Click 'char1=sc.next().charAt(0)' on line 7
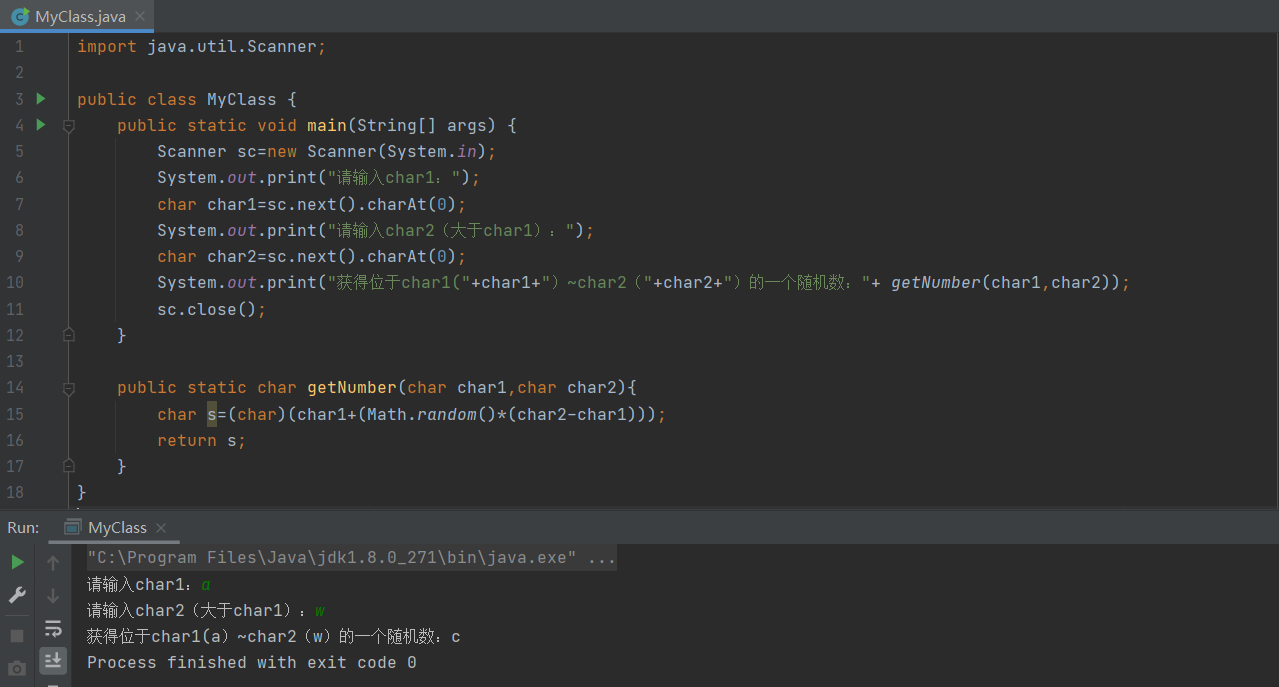The height and width of the screenshot is (687, 1279). click(x=332, y=204)
